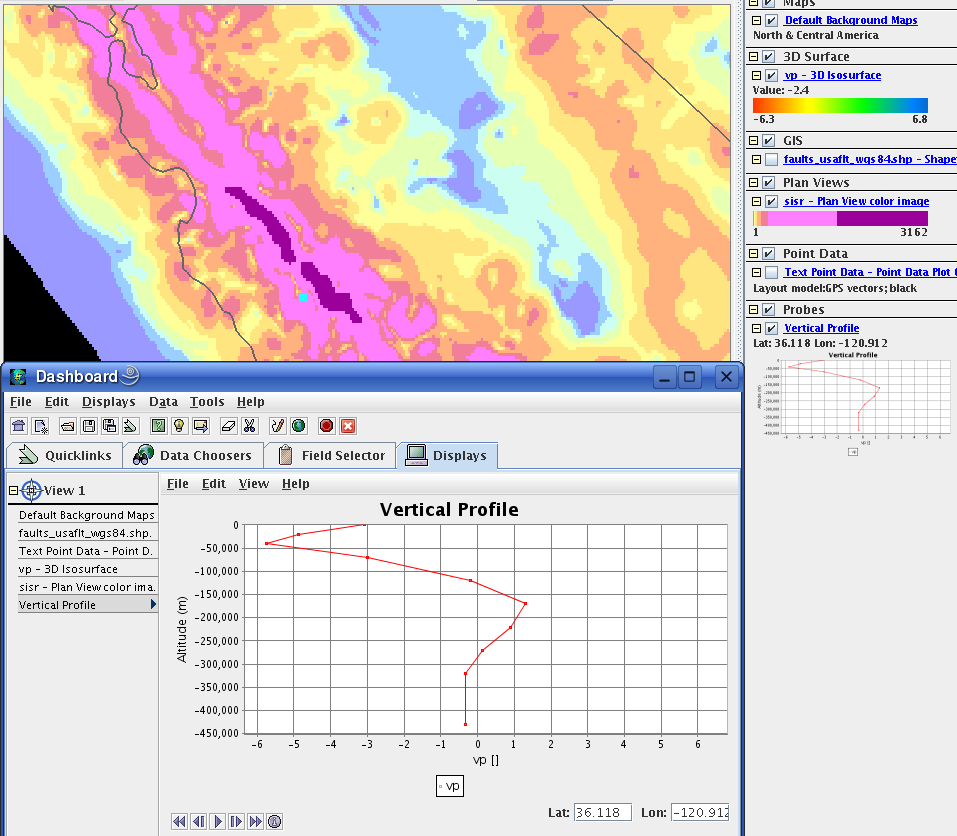Click the vp isosurface color bar
The image size is (957, 836).
840,105
